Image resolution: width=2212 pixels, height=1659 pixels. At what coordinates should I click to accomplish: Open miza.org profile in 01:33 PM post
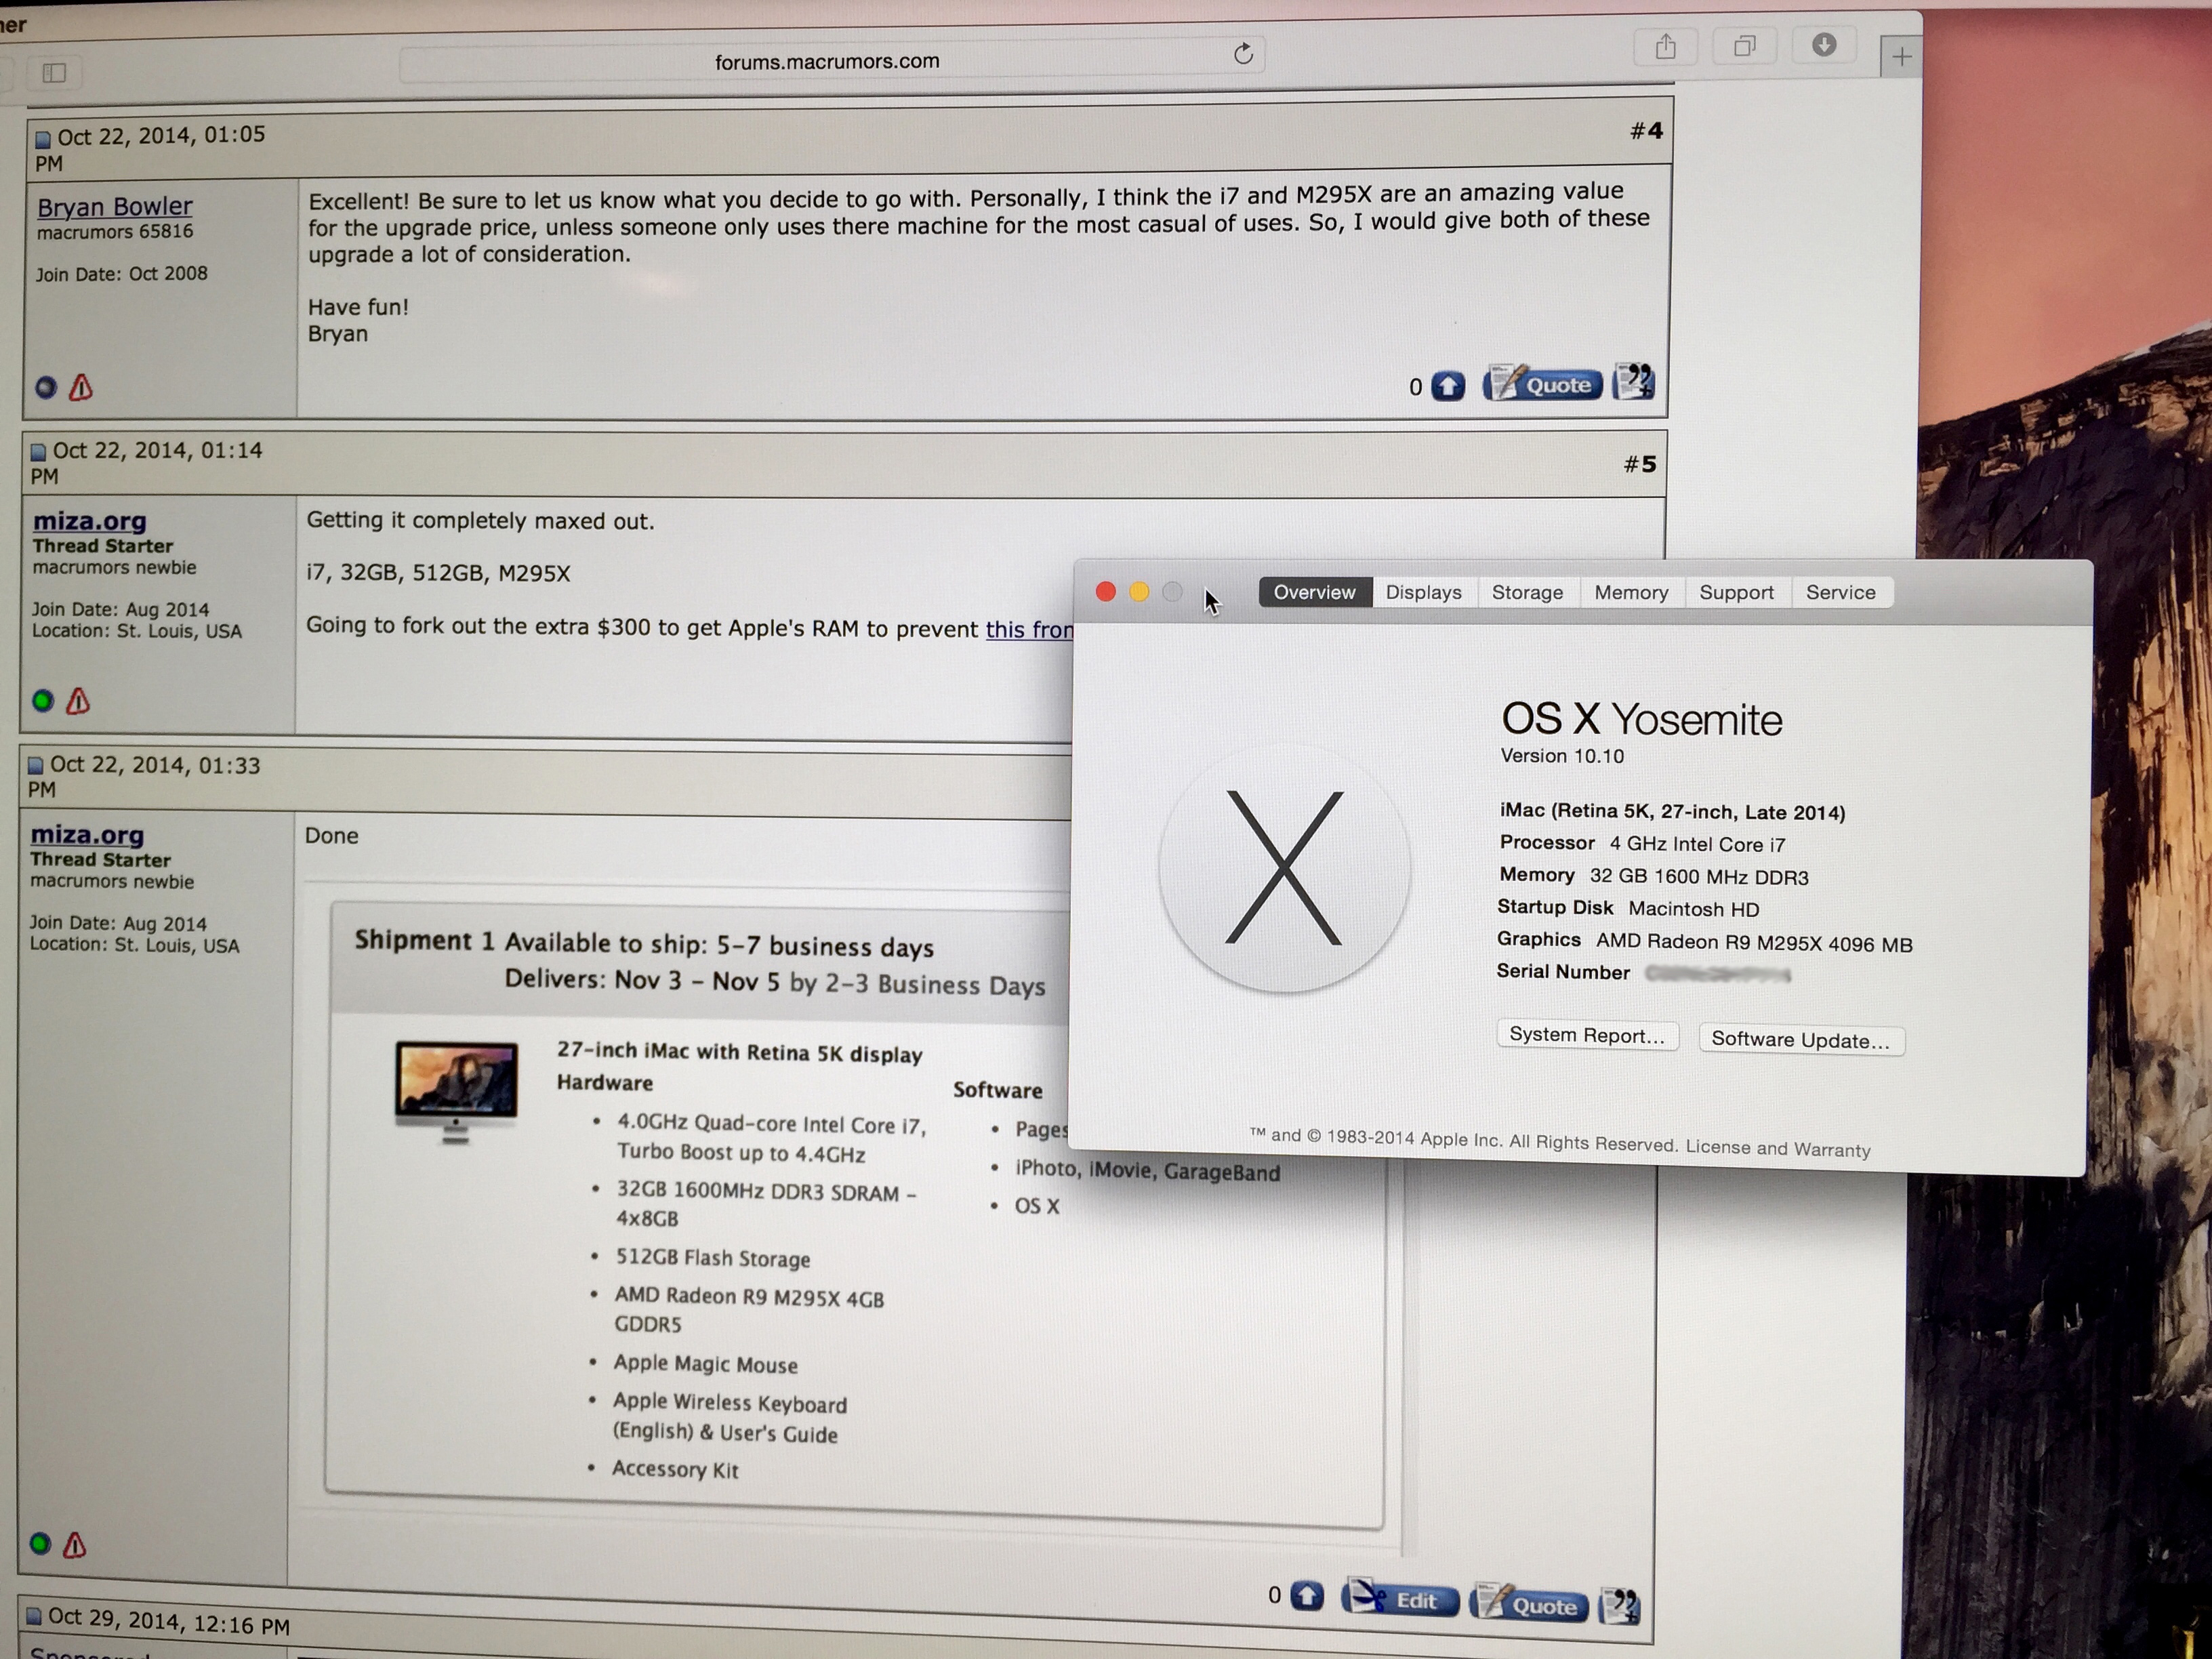87,834
